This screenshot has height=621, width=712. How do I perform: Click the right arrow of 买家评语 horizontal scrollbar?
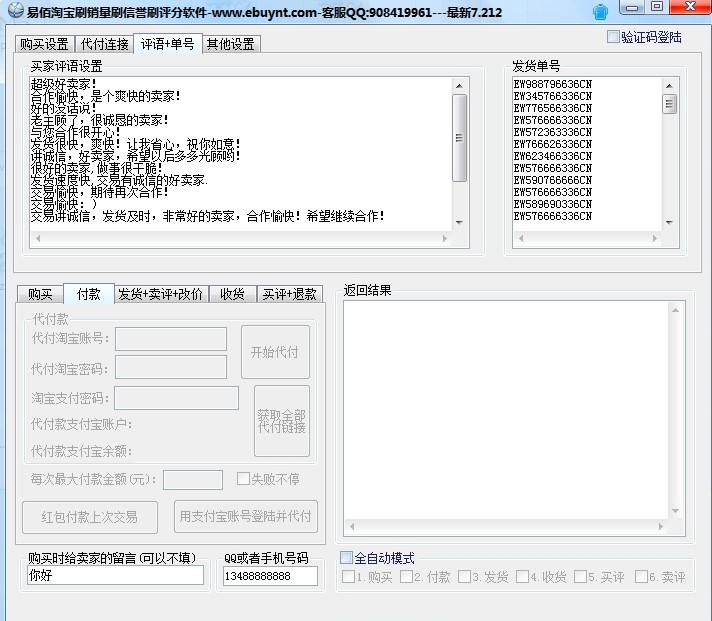click(x=445, y=238)
